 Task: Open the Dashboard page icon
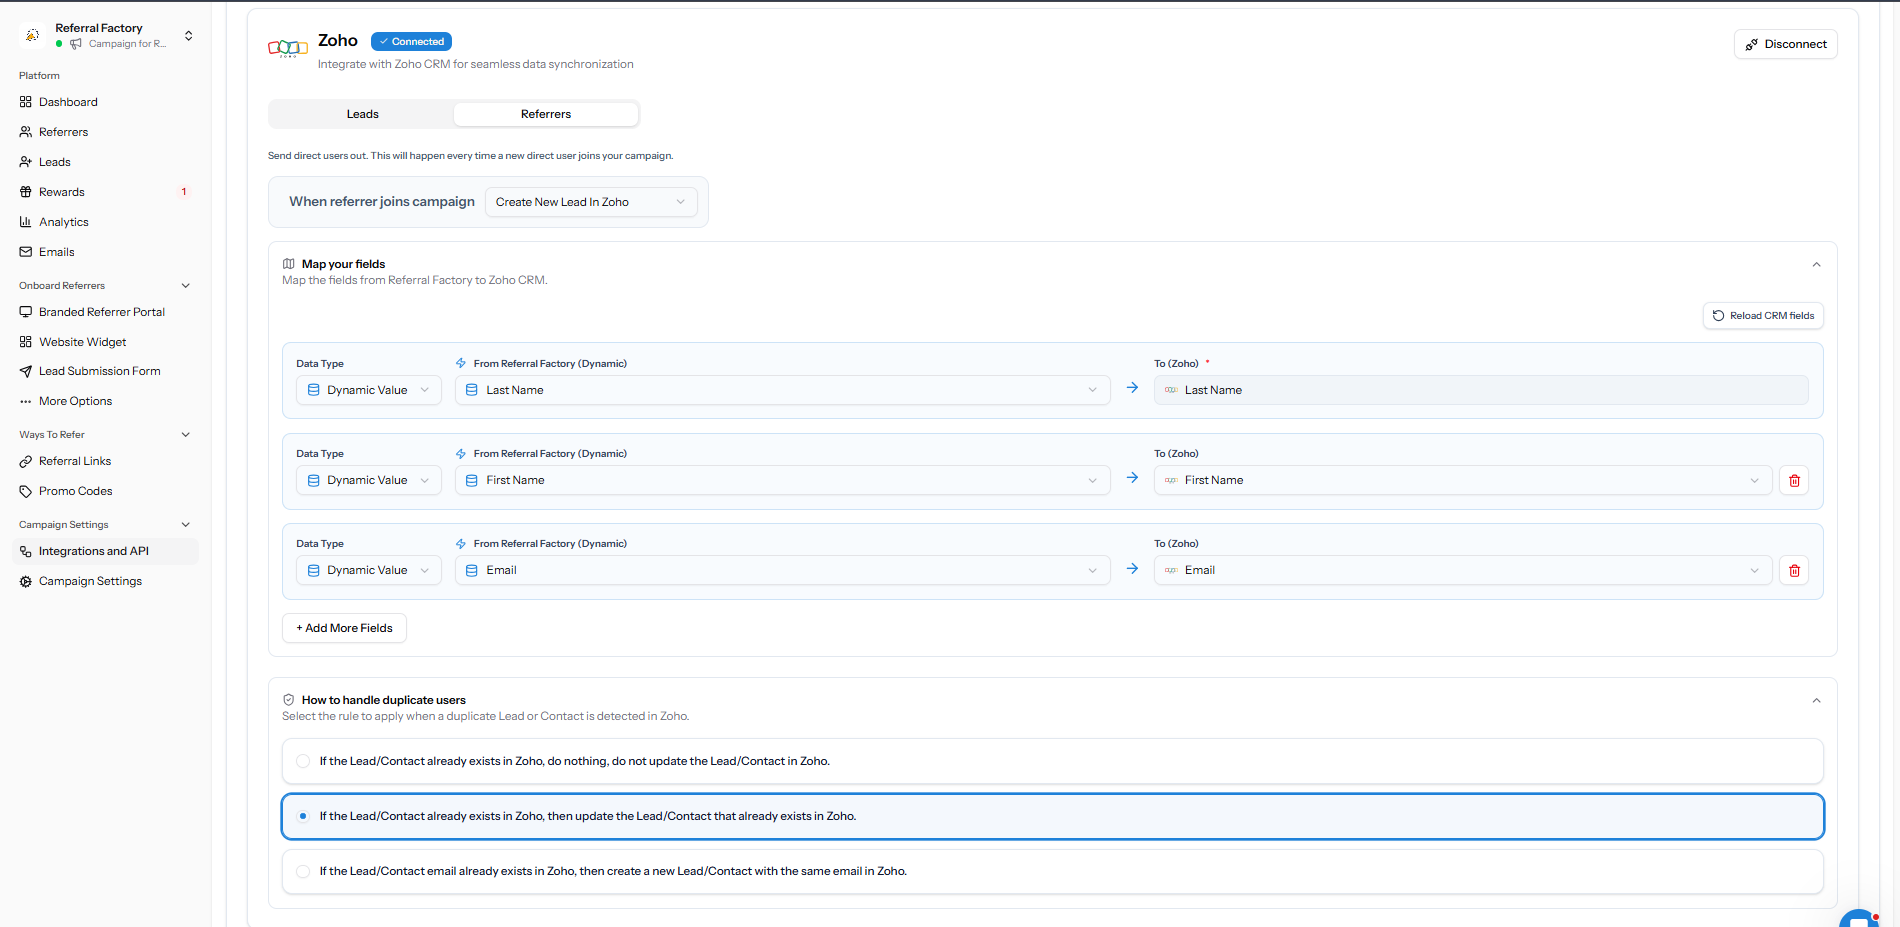26,102
